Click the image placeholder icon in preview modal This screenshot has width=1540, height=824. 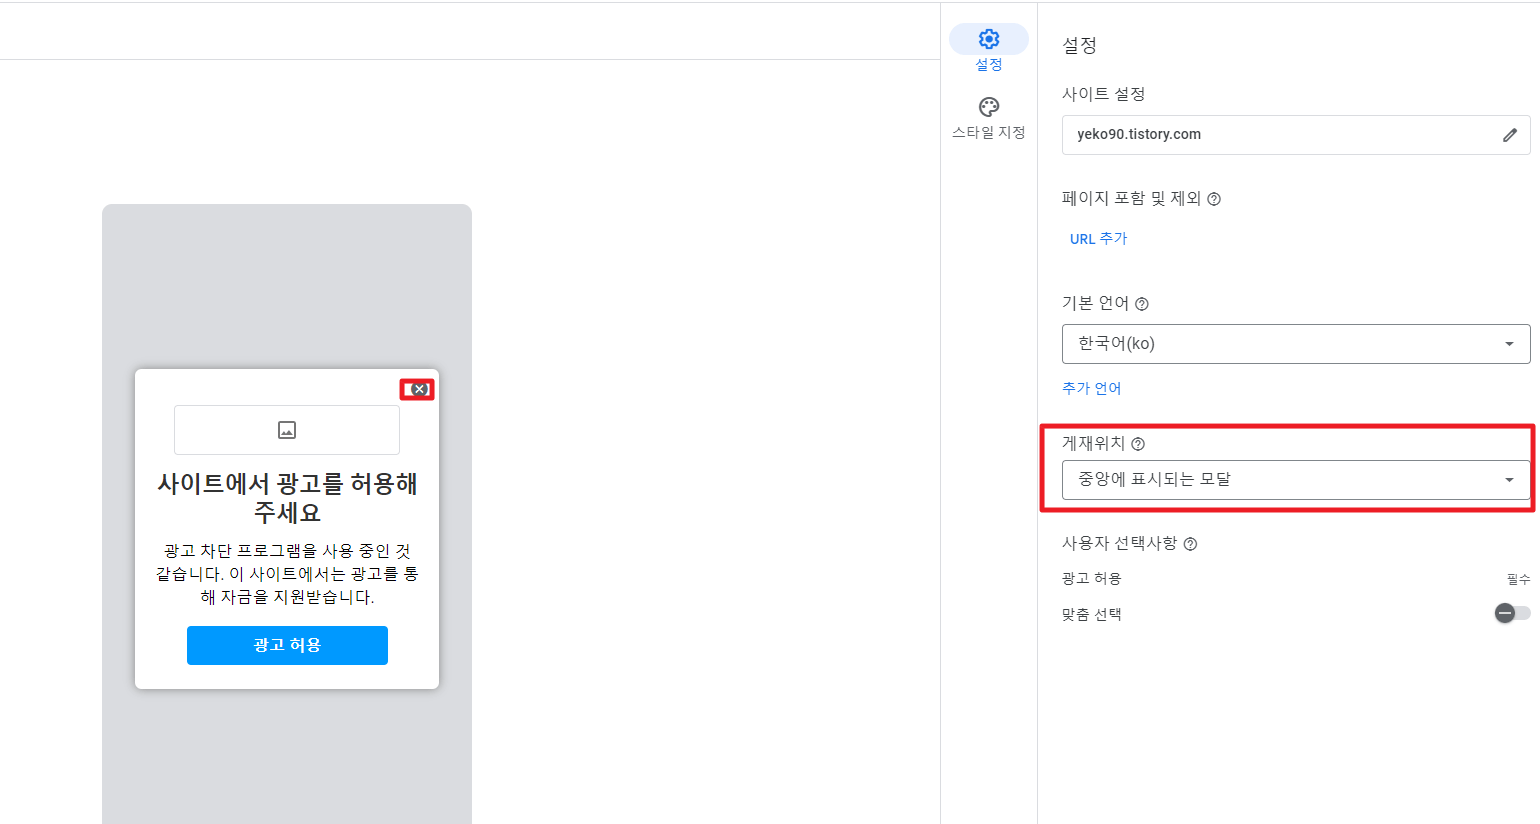[287, 429]
